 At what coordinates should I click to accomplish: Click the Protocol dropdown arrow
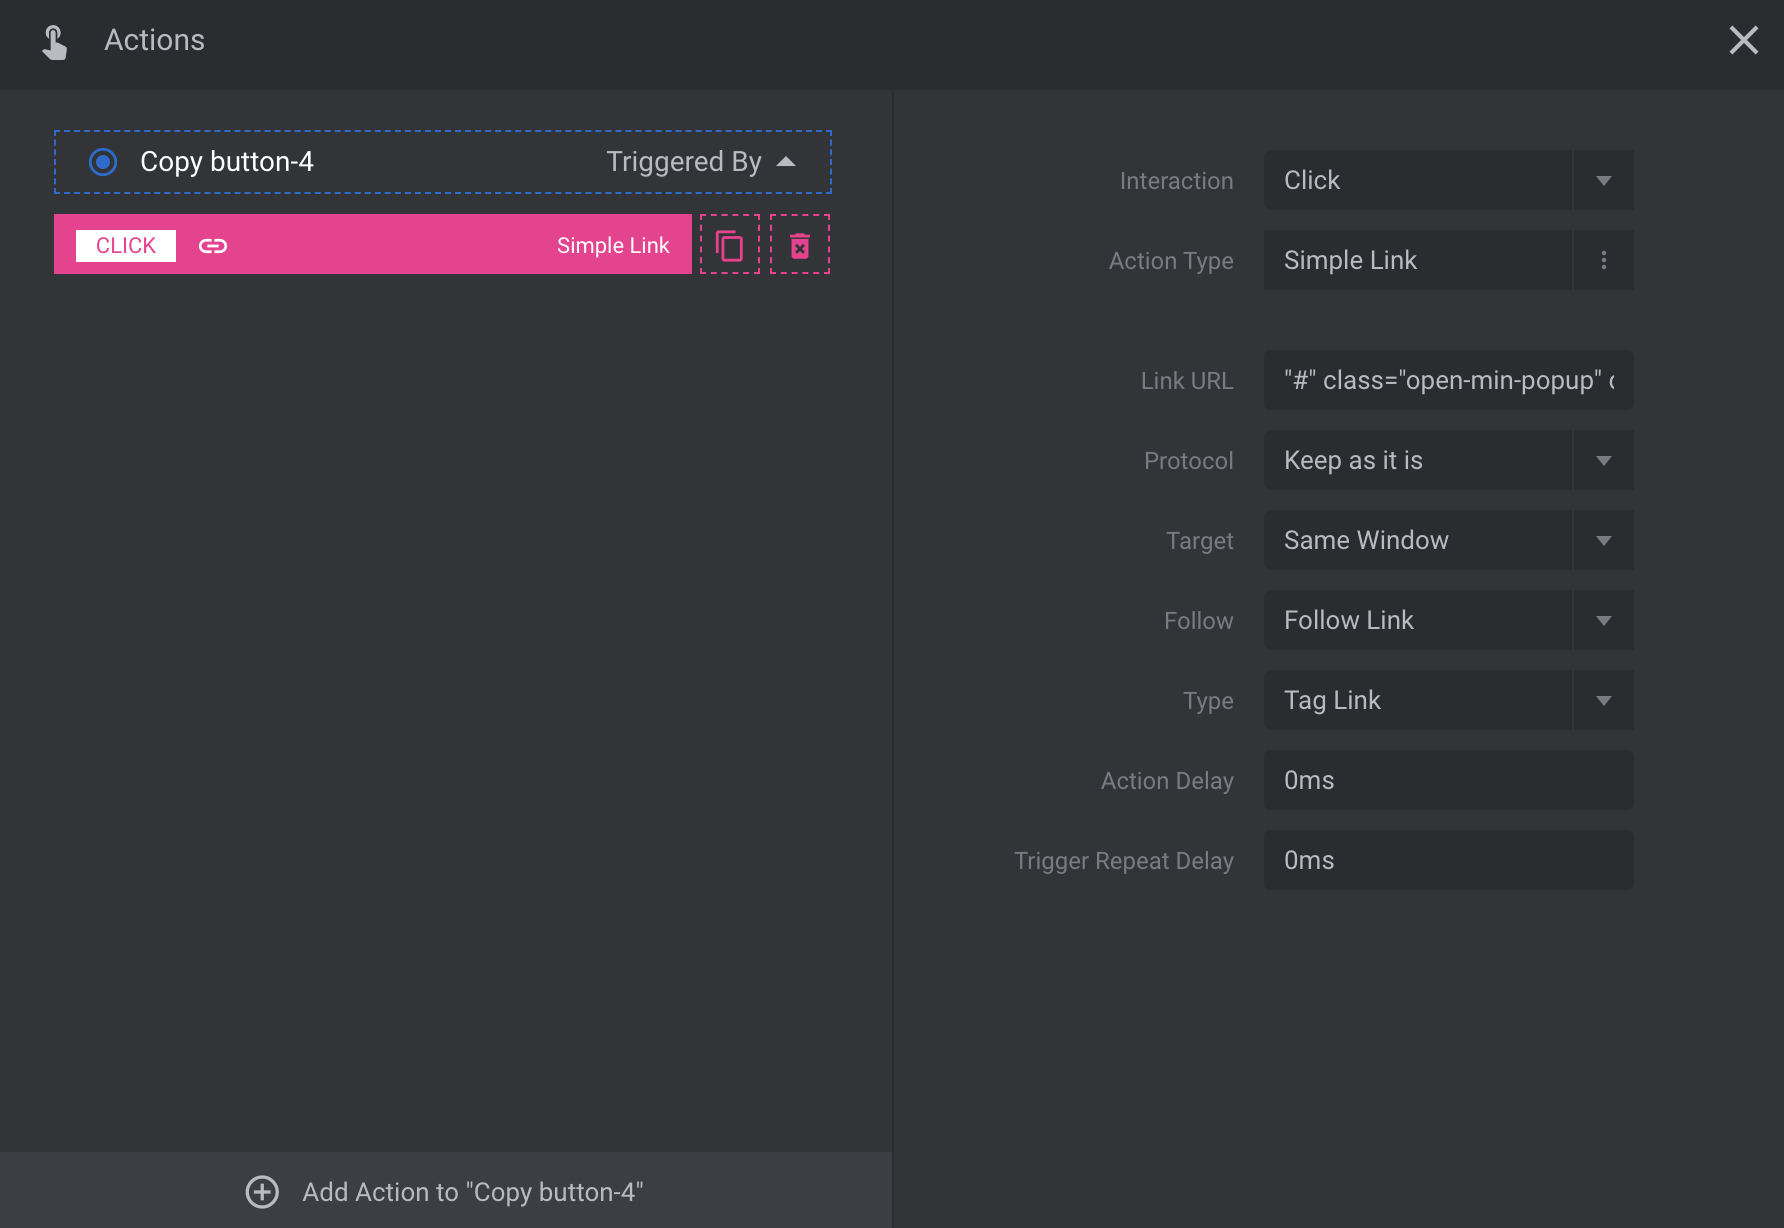coord(1604,460)
